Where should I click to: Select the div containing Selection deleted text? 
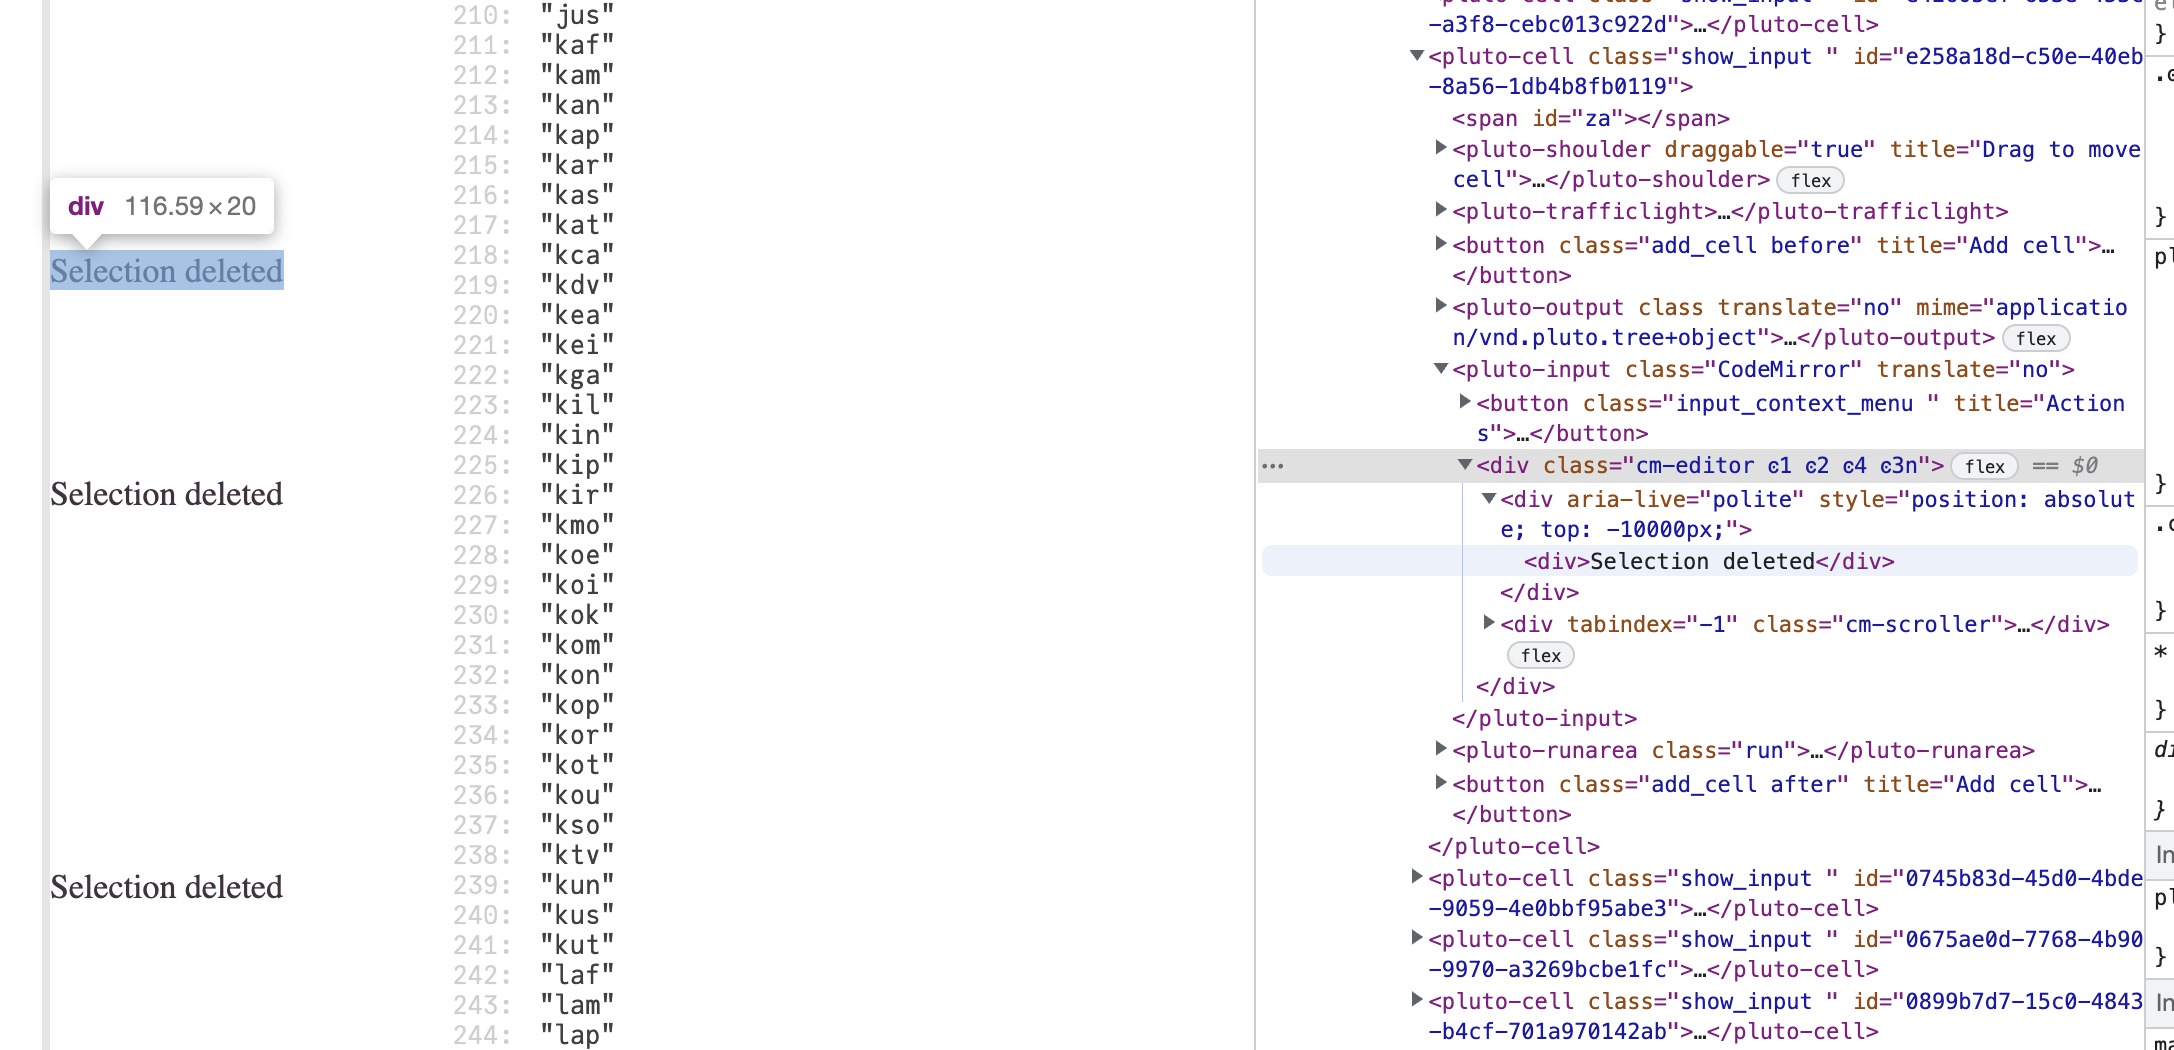[1700, 561]
